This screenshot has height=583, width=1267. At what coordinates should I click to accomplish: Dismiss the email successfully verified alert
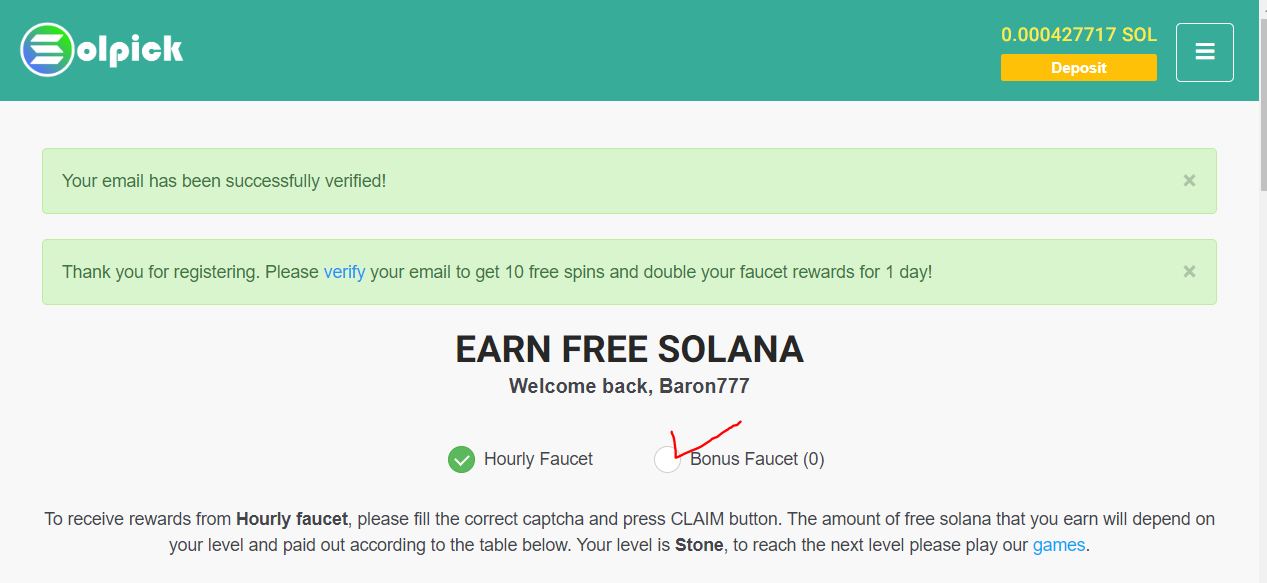pos(1189,181)
